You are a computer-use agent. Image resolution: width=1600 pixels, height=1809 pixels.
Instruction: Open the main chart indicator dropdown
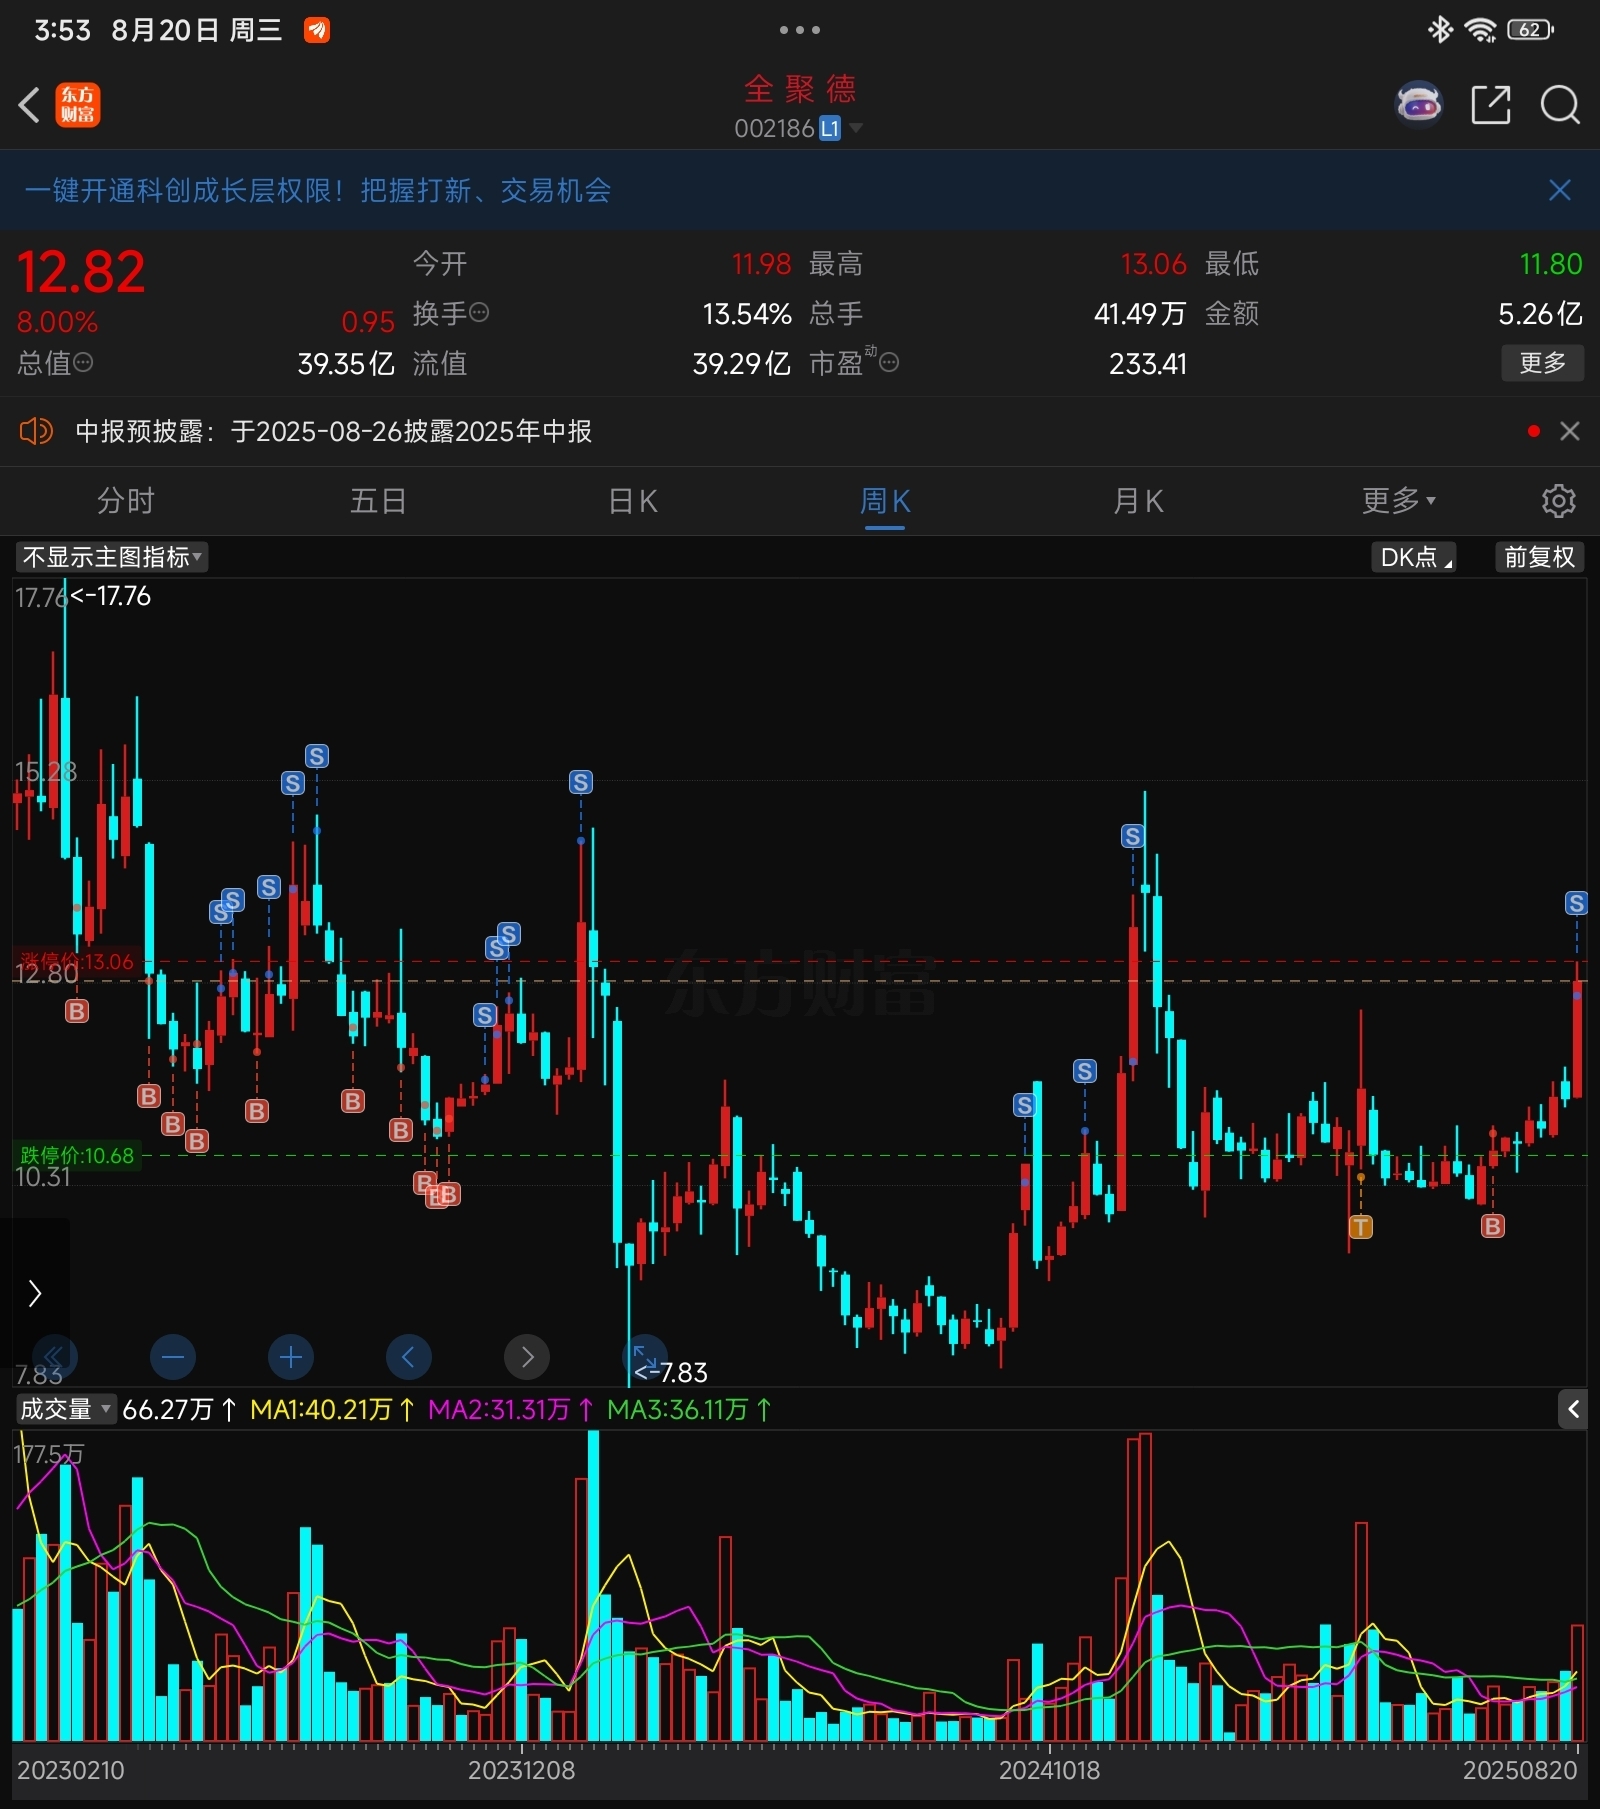tap(112, 557)
